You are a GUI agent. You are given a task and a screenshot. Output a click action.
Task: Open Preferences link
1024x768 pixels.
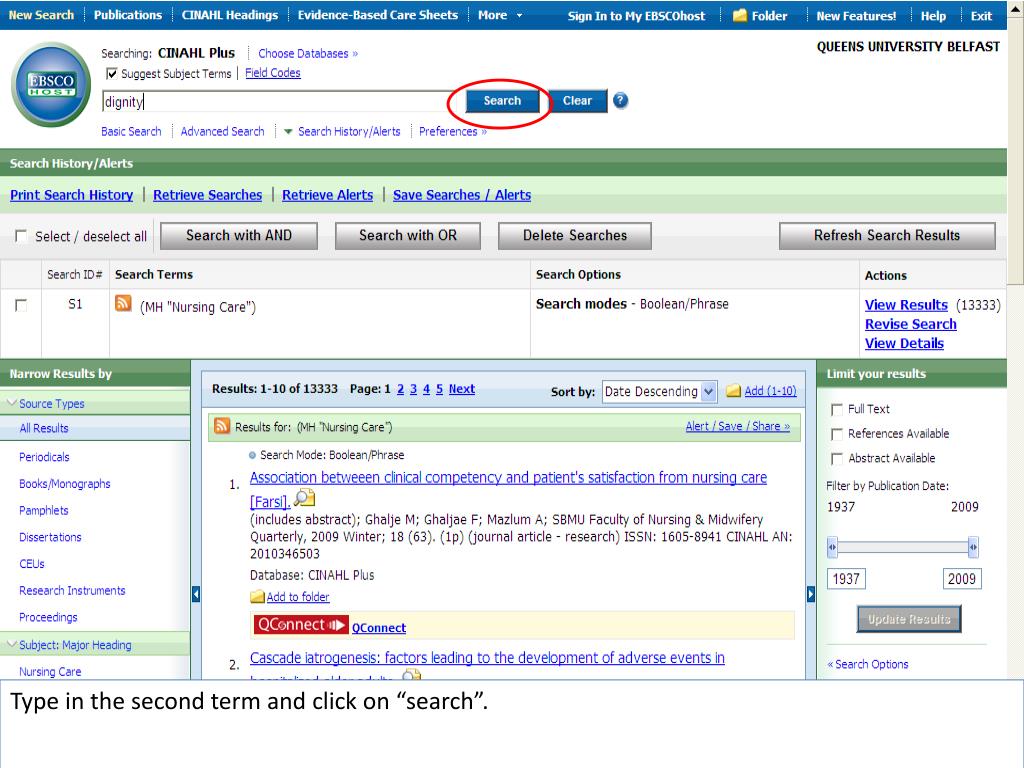pos(453,131)
